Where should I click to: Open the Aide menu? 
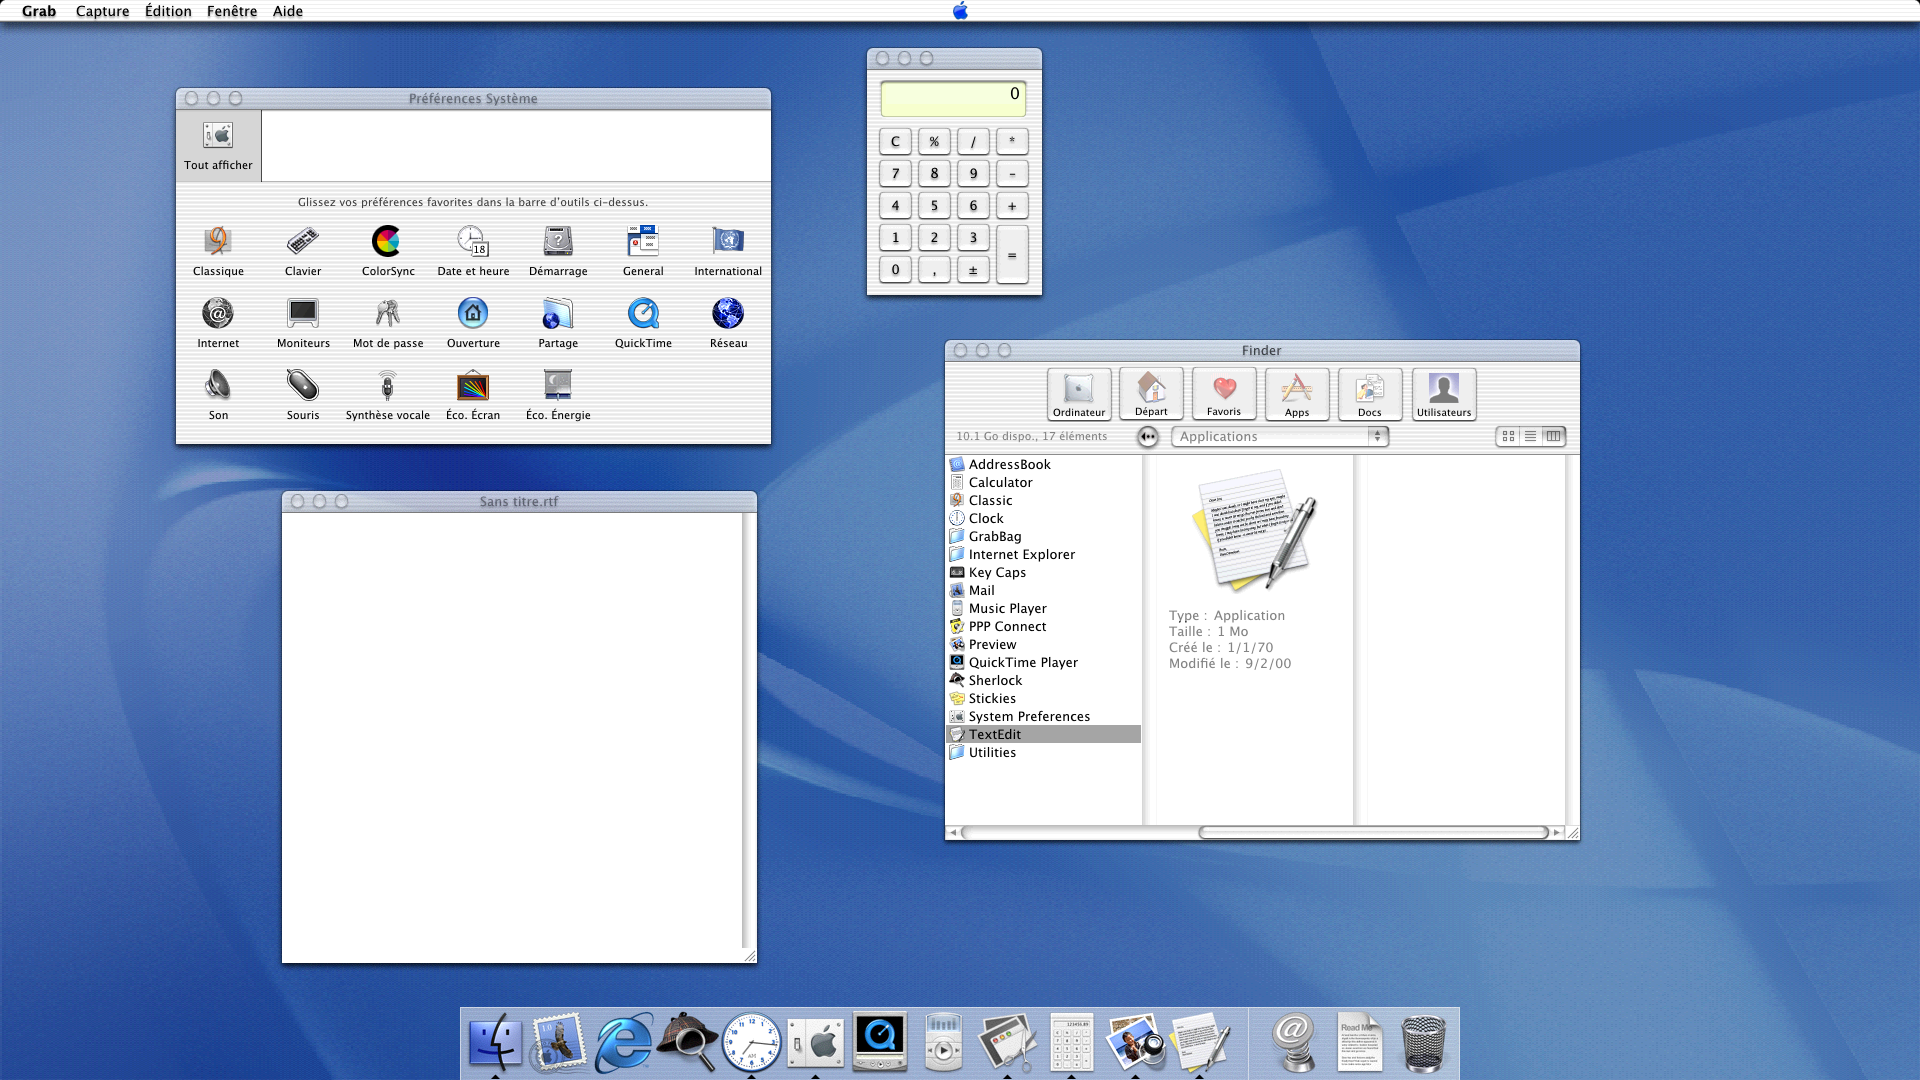point(288,11)
